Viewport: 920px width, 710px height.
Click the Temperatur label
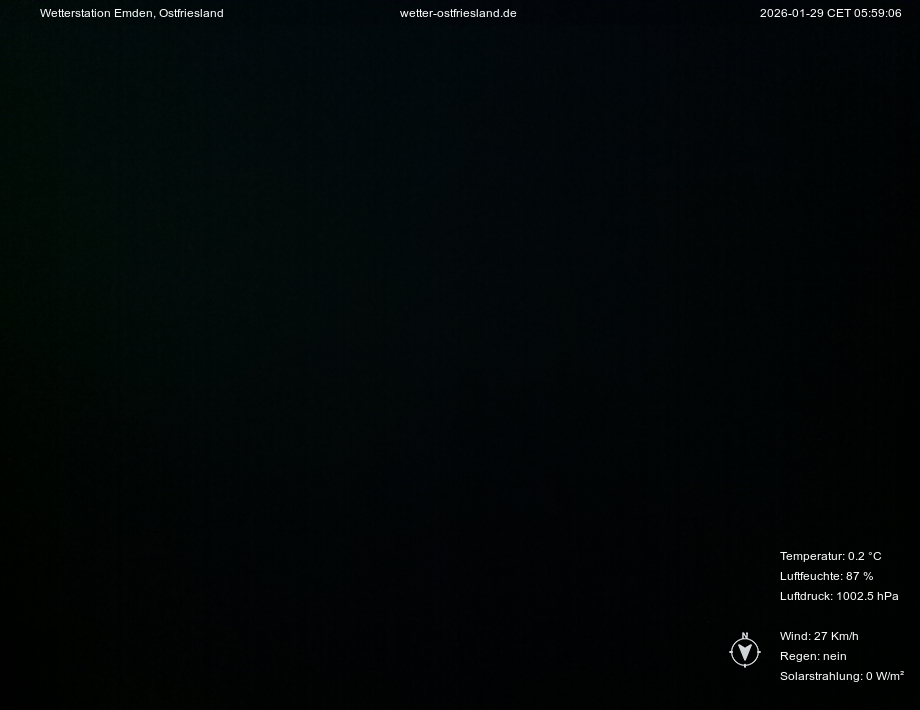coord(811,556)
